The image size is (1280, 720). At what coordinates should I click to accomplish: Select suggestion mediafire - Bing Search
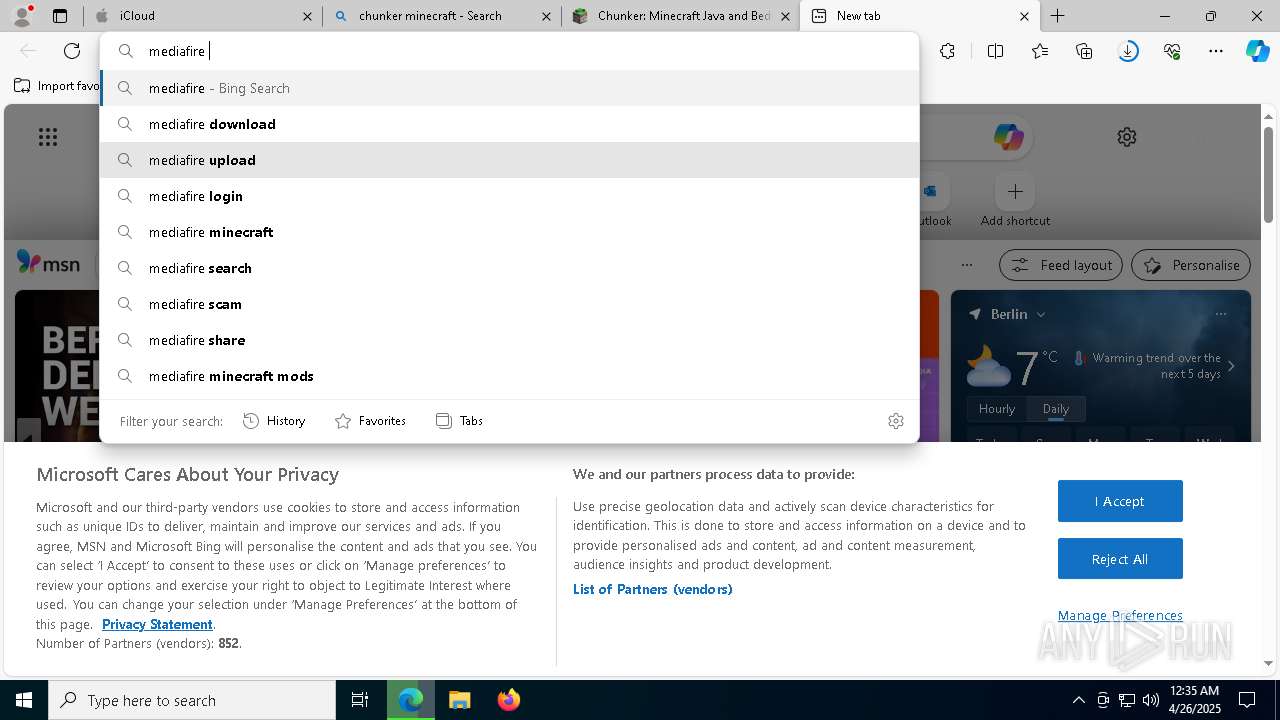pyautogui.click(x=509, y=88)
